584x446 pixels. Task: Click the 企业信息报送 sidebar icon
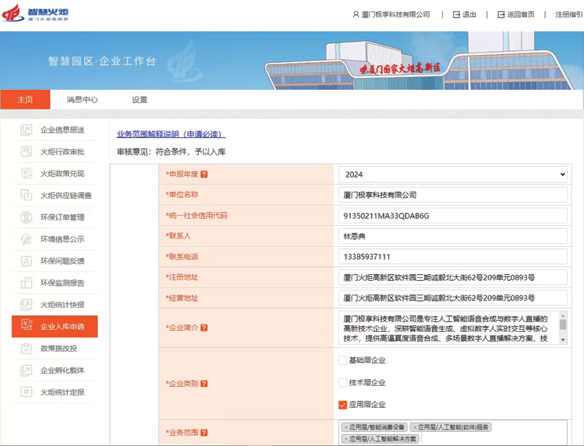click(x=26, y=130)
